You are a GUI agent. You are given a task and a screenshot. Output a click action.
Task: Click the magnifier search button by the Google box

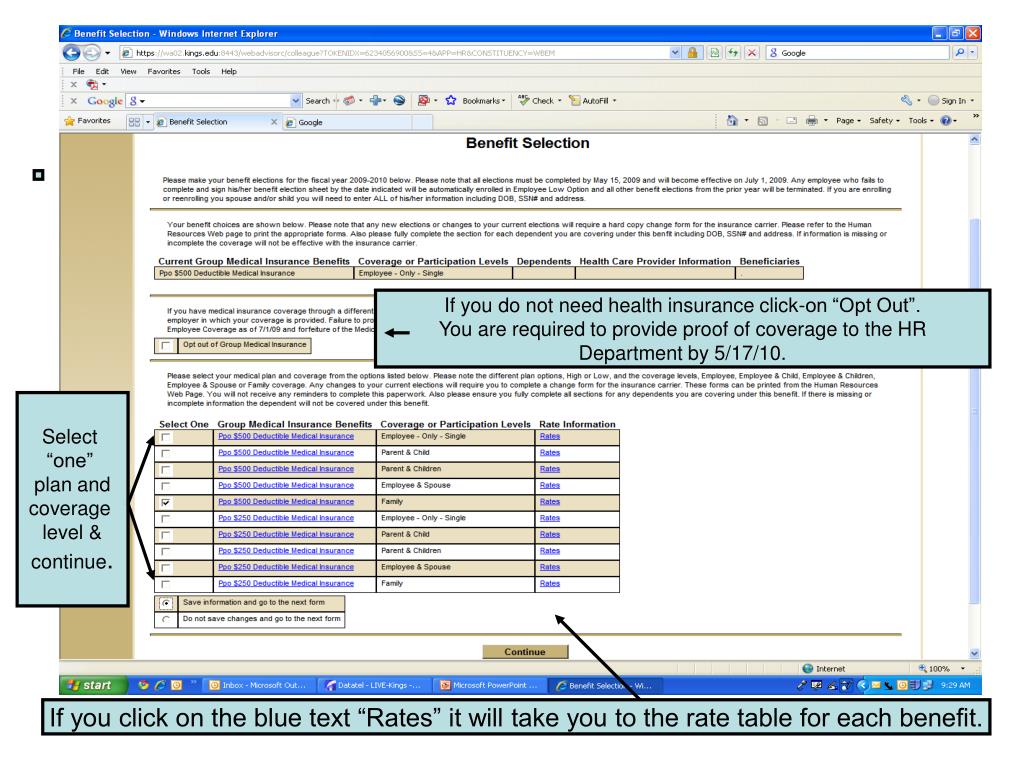959,53
